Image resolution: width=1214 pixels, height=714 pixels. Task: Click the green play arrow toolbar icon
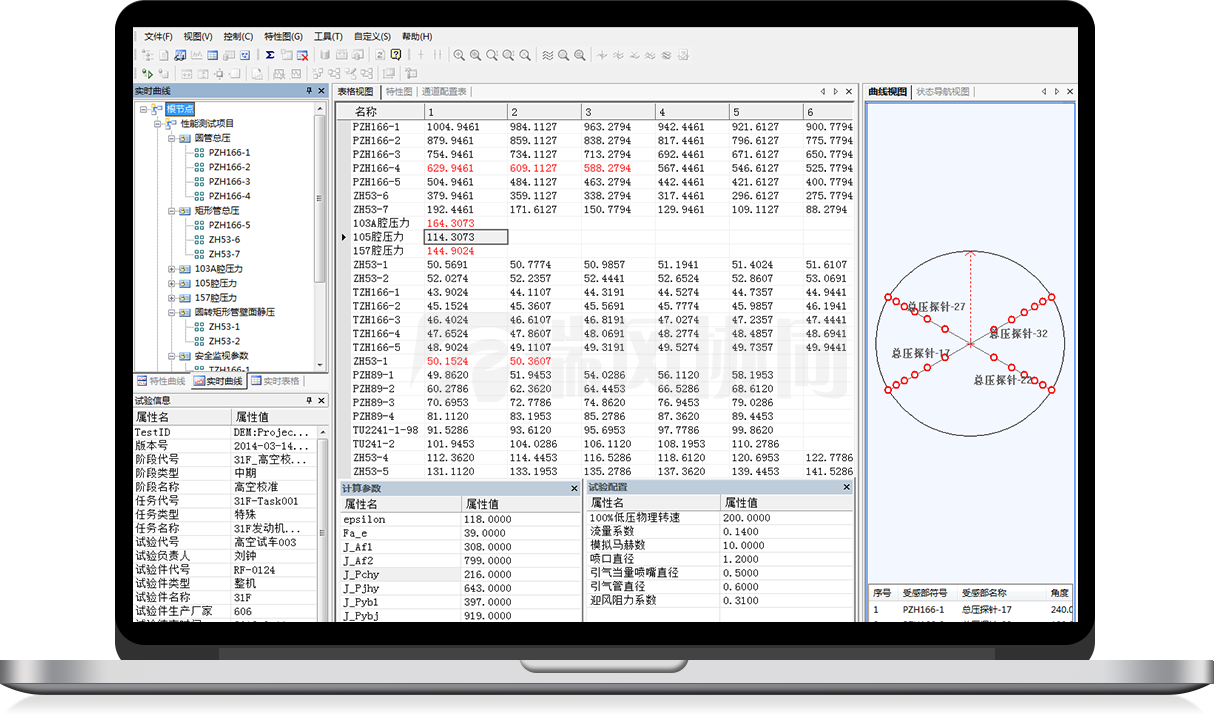point(148,73)
